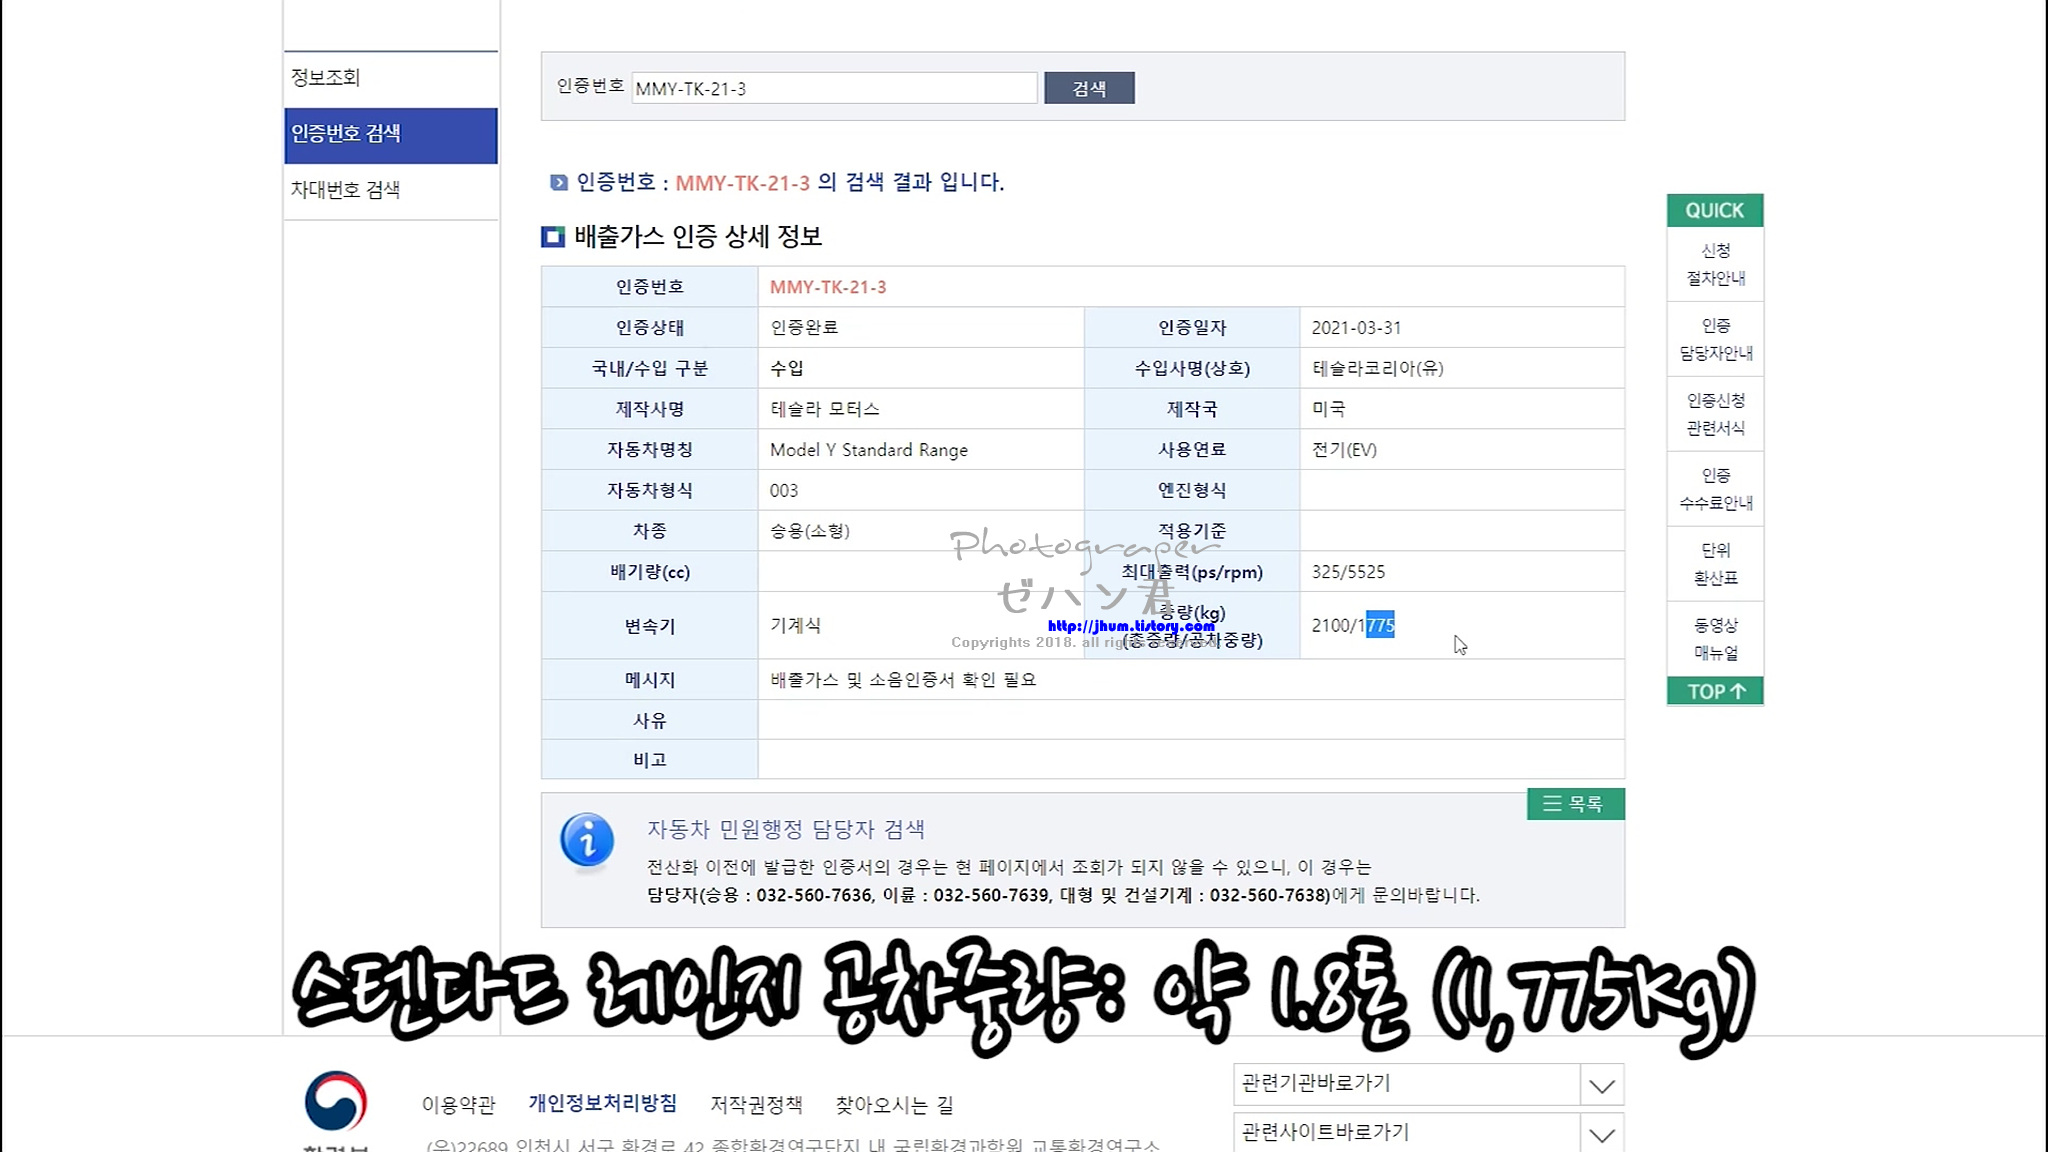Click the blue info icon
Viewport: 2048px width, 1152px height.
(x=587, y=840)
